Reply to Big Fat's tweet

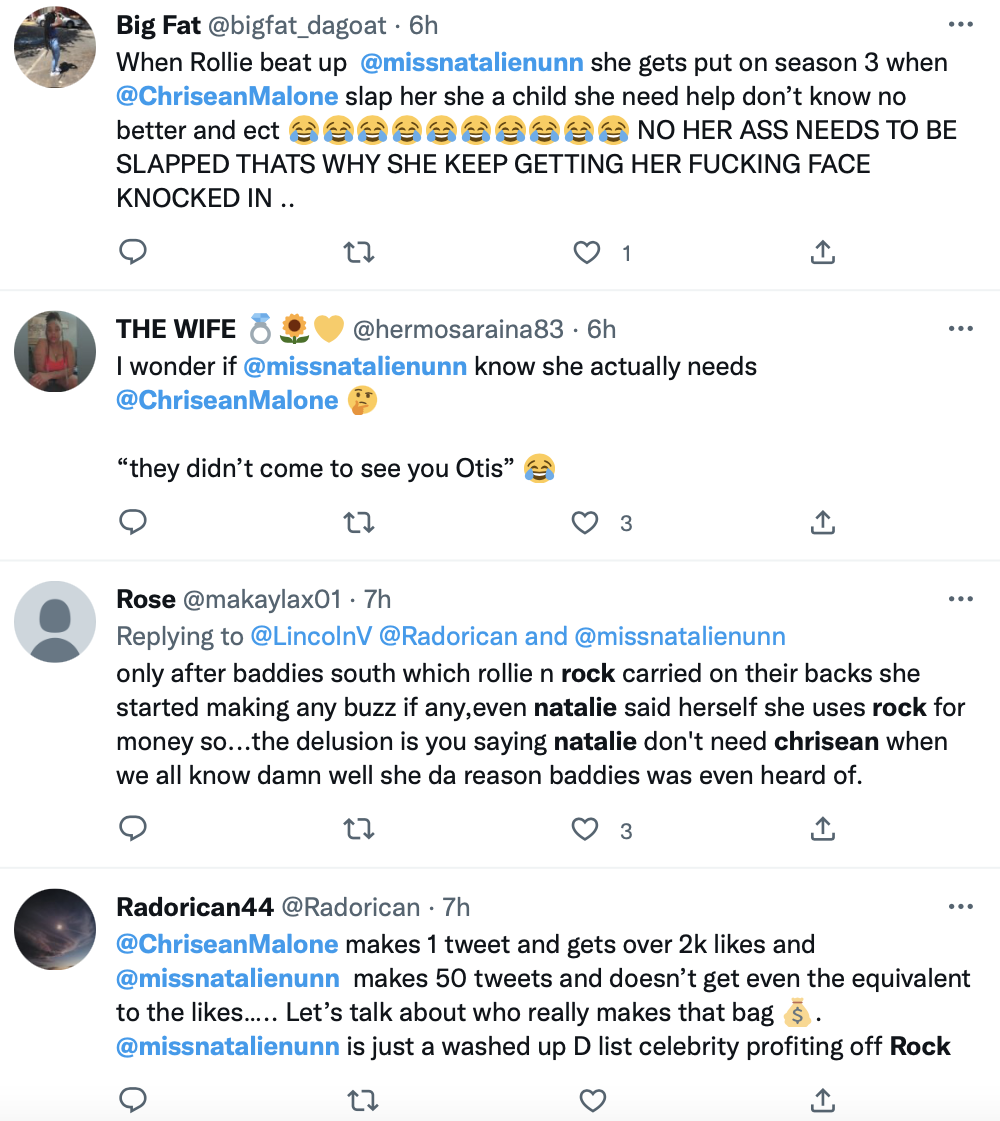[x=133, y=253]
